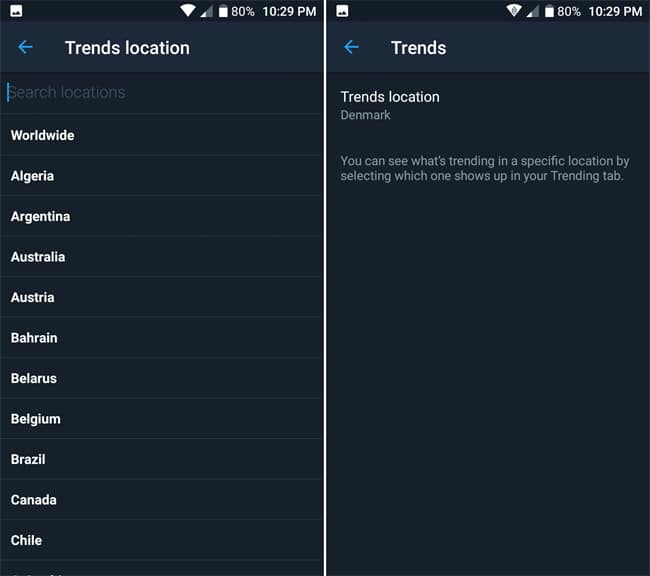Screen dimensions: 650x576
Task: Tap the image notification icon in left status bar
Action: point(17,11)
